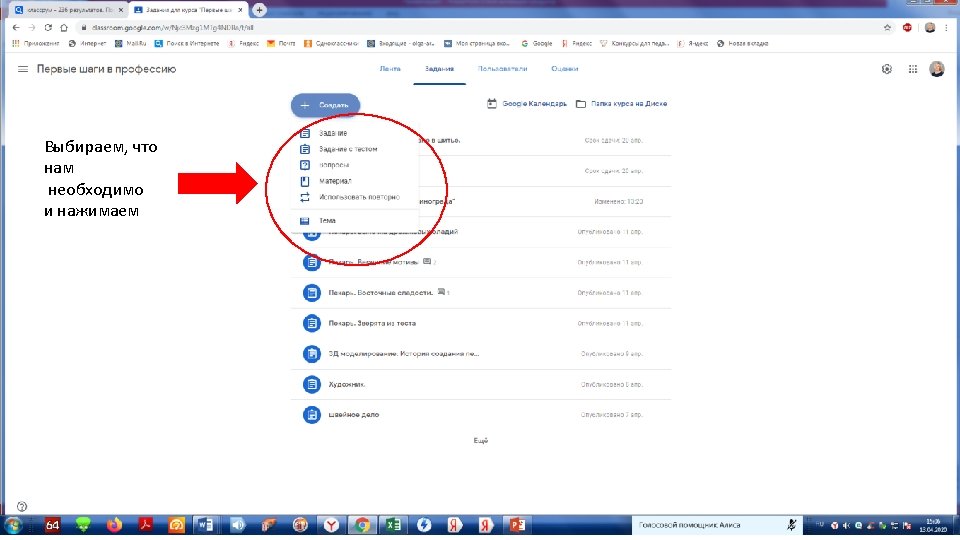Open PowerPoint from the taskbar
The width and height of the screenshot is (960, 540).
click(517, 525)
